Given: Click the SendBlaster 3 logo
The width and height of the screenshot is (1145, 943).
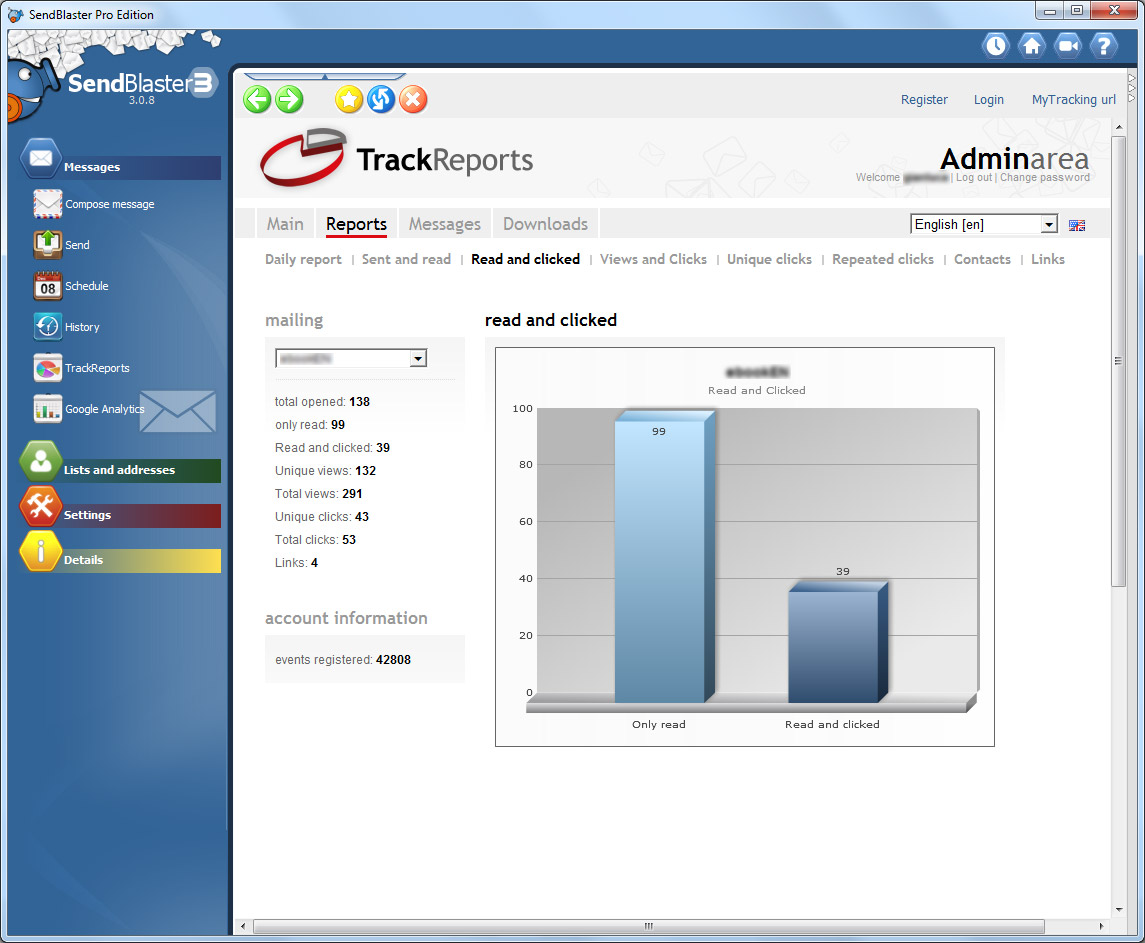Looking at the screenshot, I should 143,85.
